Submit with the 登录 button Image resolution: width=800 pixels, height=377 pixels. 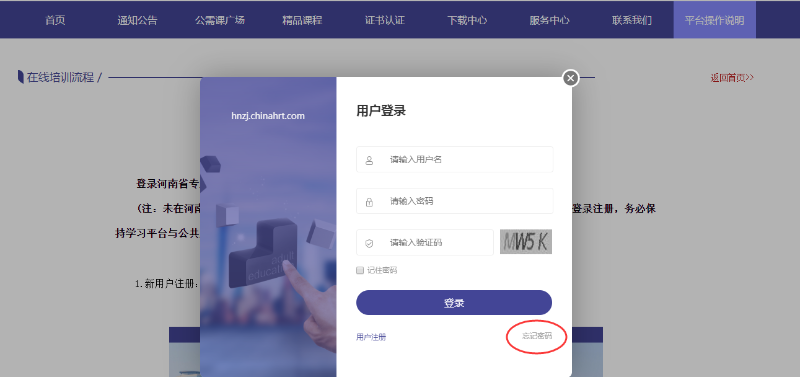(454, 303)
